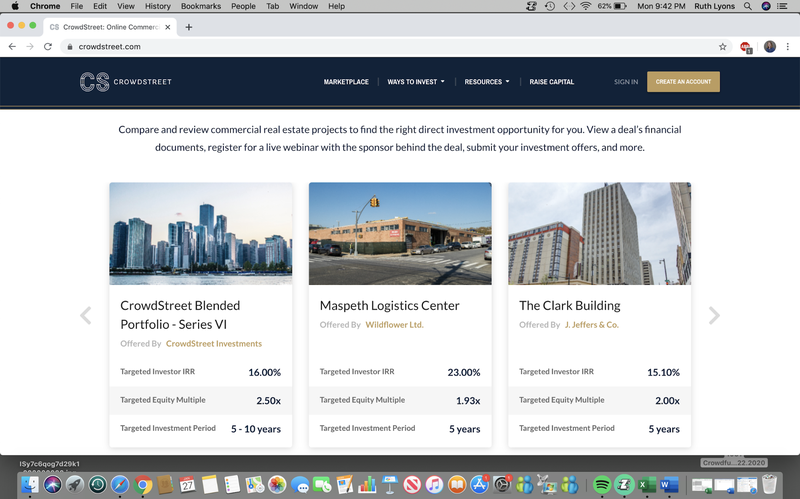
Task: Reload the CrowdStreet page
Action: click(48, 46)
